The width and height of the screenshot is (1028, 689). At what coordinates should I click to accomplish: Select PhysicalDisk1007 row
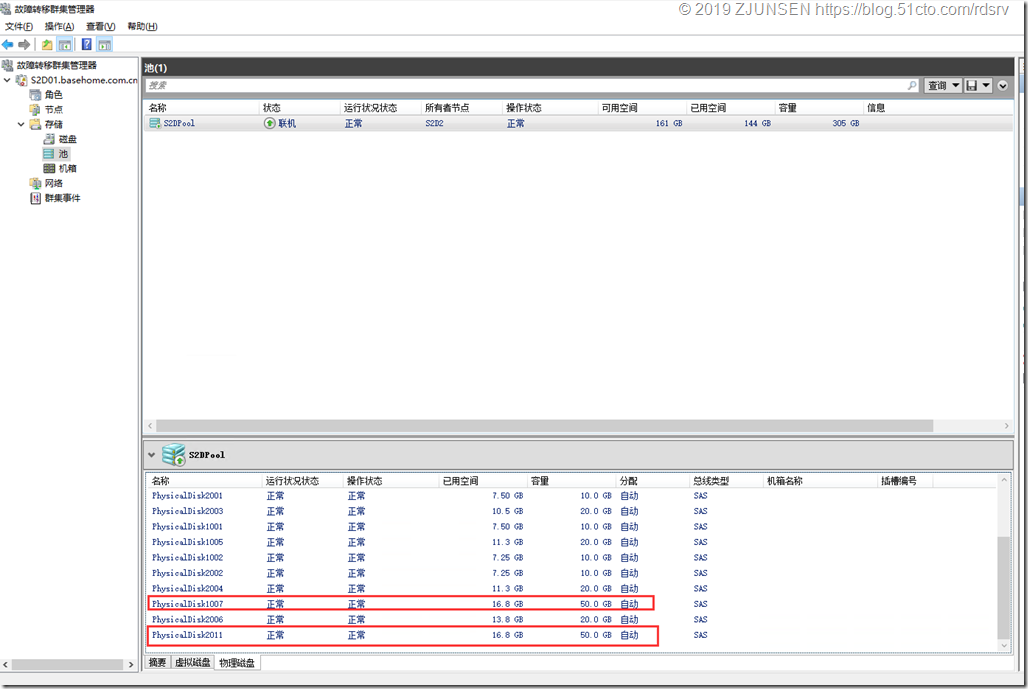pyautogui.click(x=570, y=604)
